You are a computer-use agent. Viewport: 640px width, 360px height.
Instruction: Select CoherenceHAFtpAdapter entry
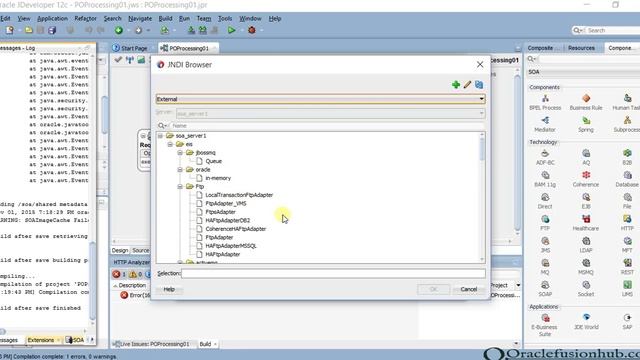pyautogui.click(x=236, y=229)
